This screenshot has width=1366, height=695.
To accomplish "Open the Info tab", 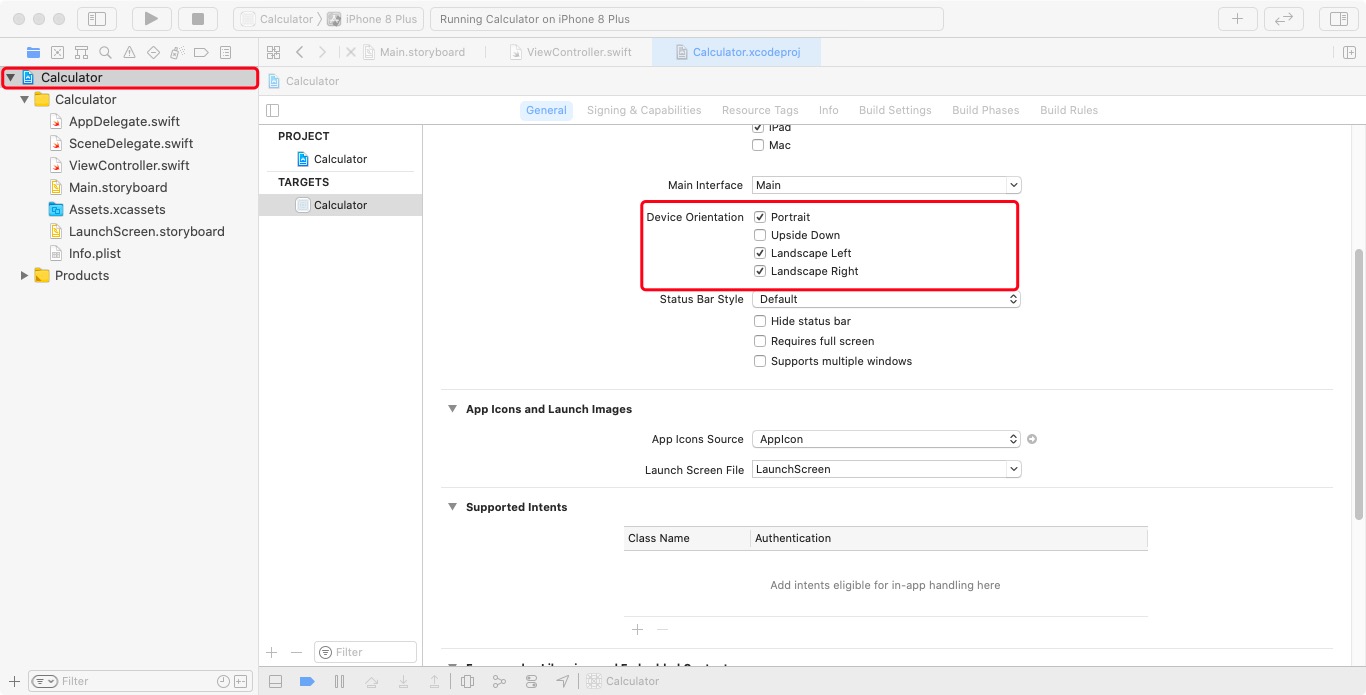I will coord(829,110).
